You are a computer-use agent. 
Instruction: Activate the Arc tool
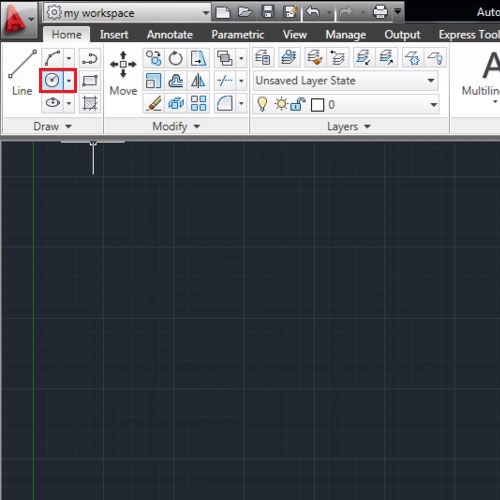tap(52, 58)
